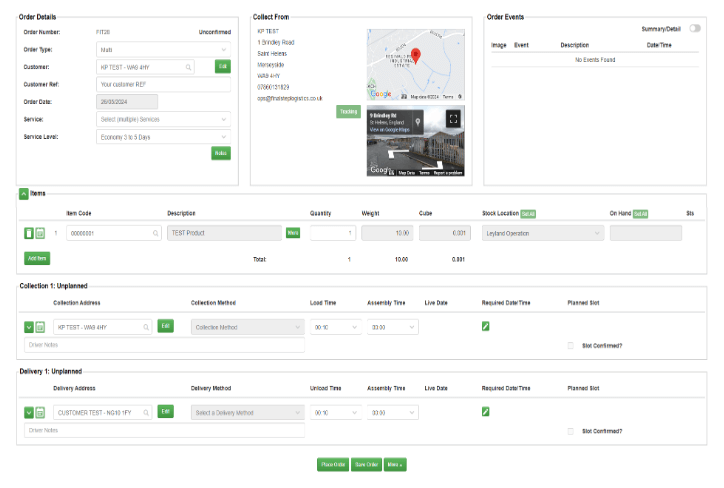
Task: Click Set All next to On Hand
Action: pos(640,214)
